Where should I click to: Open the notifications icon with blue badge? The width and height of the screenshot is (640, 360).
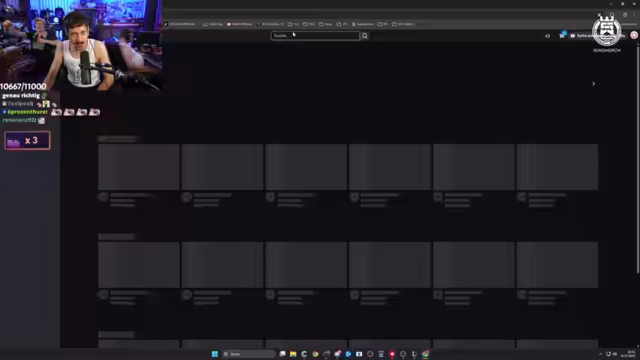click(x=562, y=36)
